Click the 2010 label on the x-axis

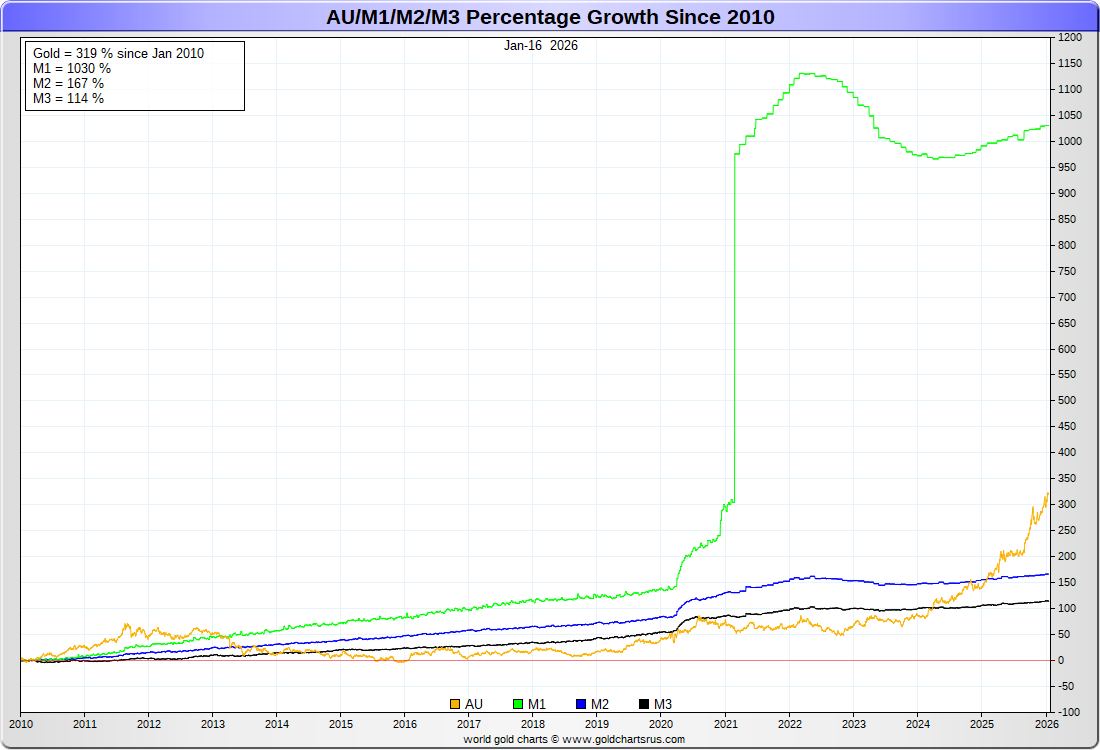click(20, 724)
